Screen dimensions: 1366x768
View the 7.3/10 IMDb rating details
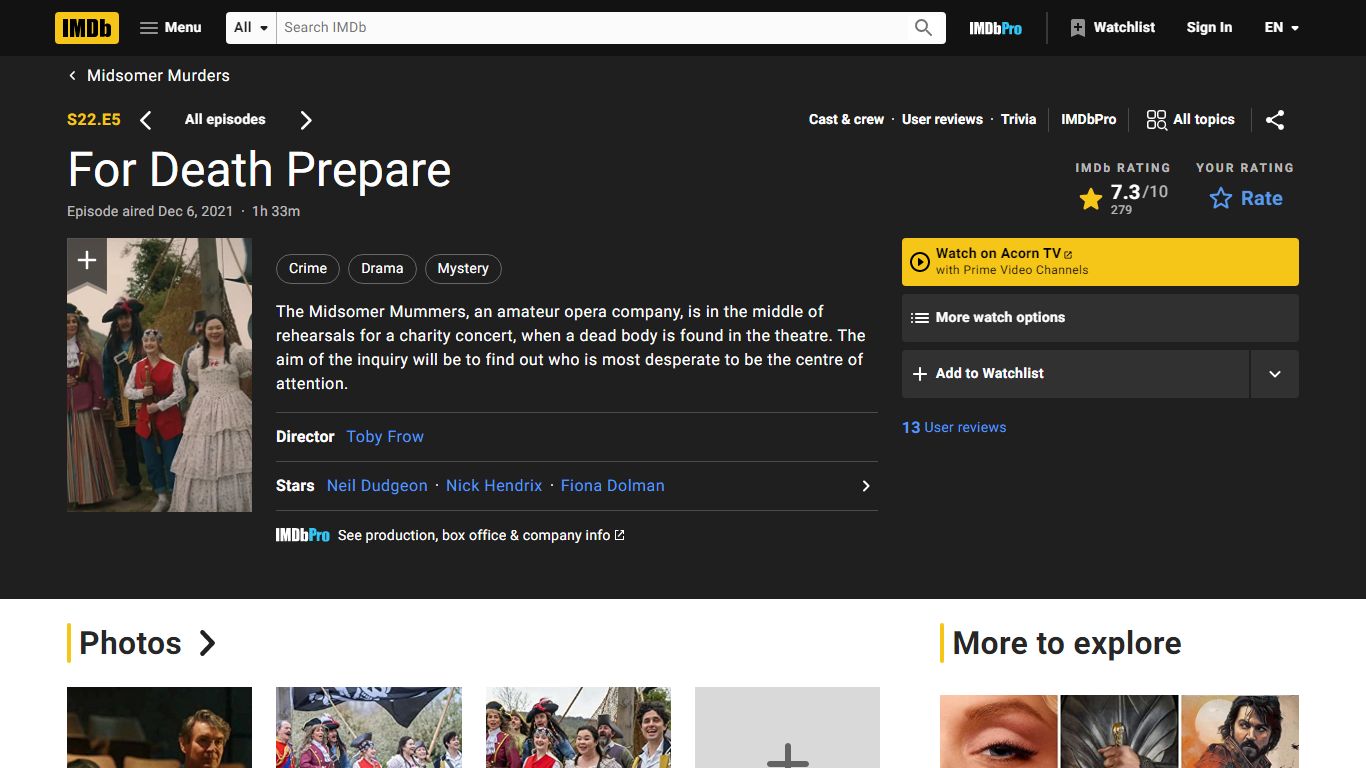[1122, 198]
